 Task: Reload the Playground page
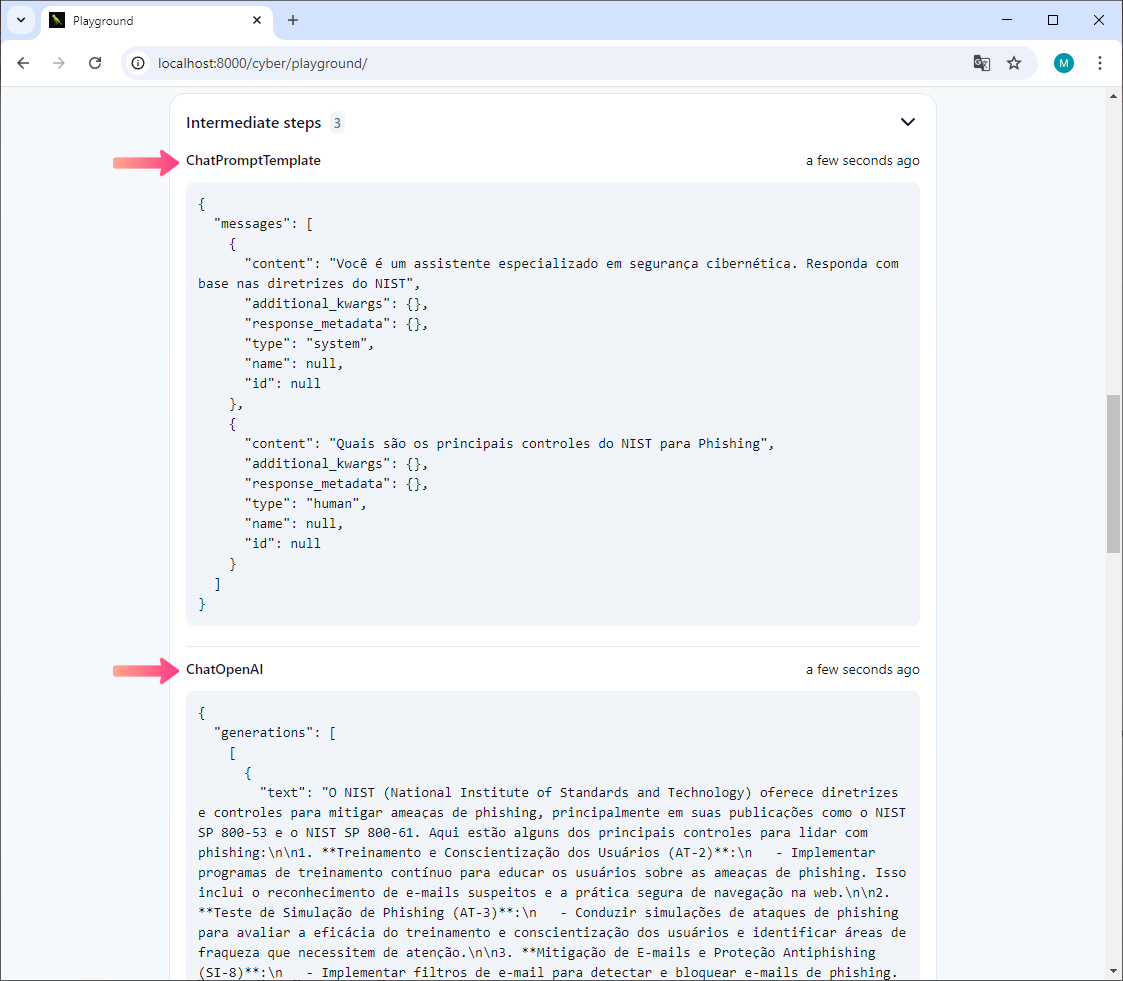(x=95, y=63)
